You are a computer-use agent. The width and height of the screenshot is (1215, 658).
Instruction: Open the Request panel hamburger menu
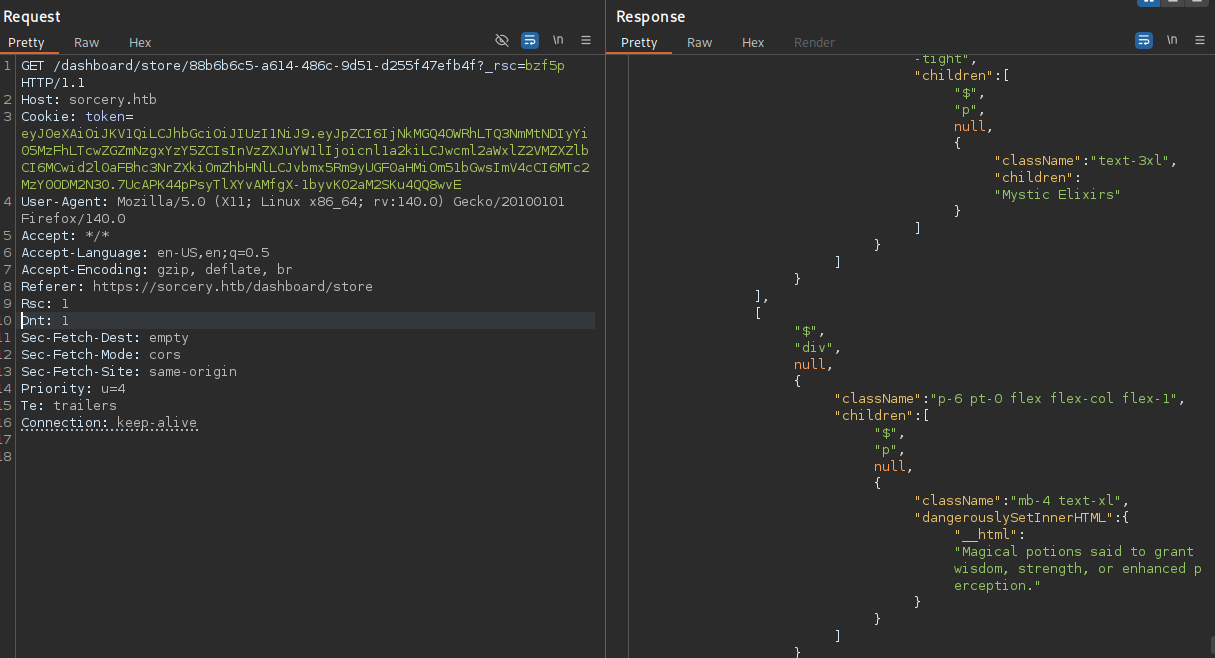tap(586, 41)
